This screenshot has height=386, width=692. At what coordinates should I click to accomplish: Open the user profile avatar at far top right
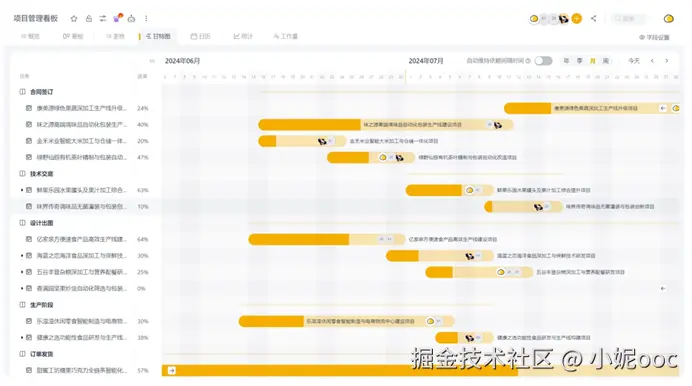[669, 19]
